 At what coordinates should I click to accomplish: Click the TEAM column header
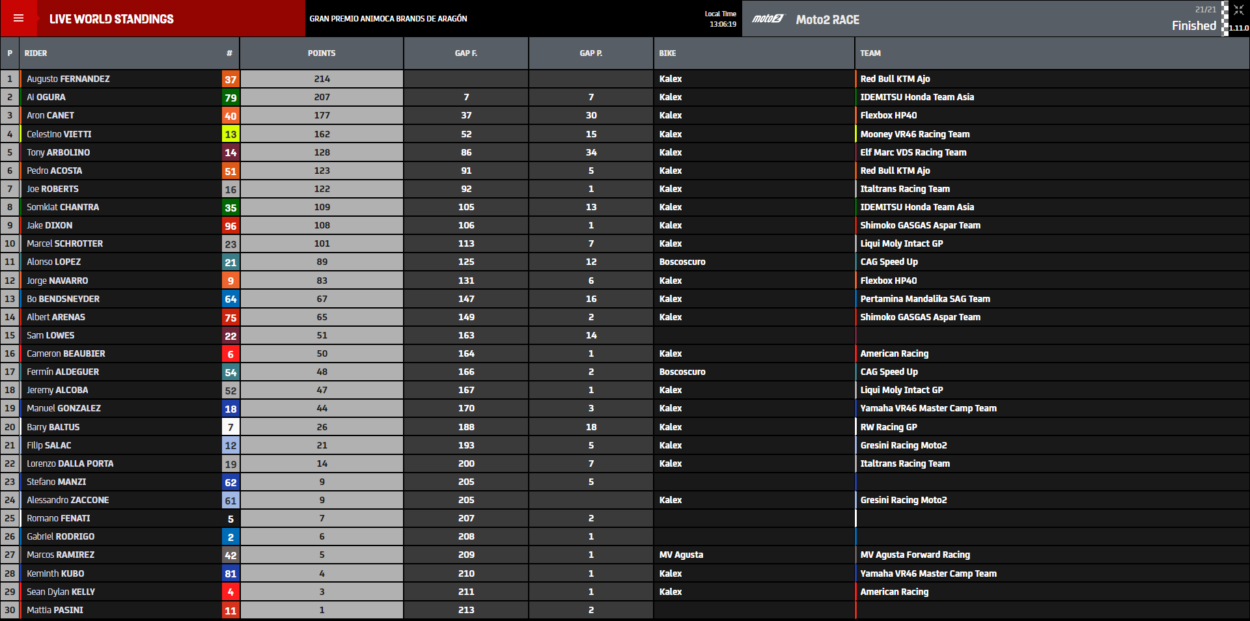870,53
